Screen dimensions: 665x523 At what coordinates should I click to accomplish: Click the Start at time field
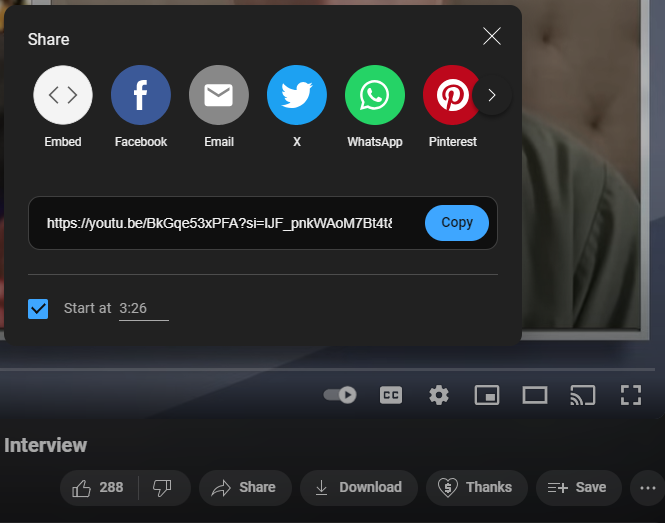click(143, 308)
